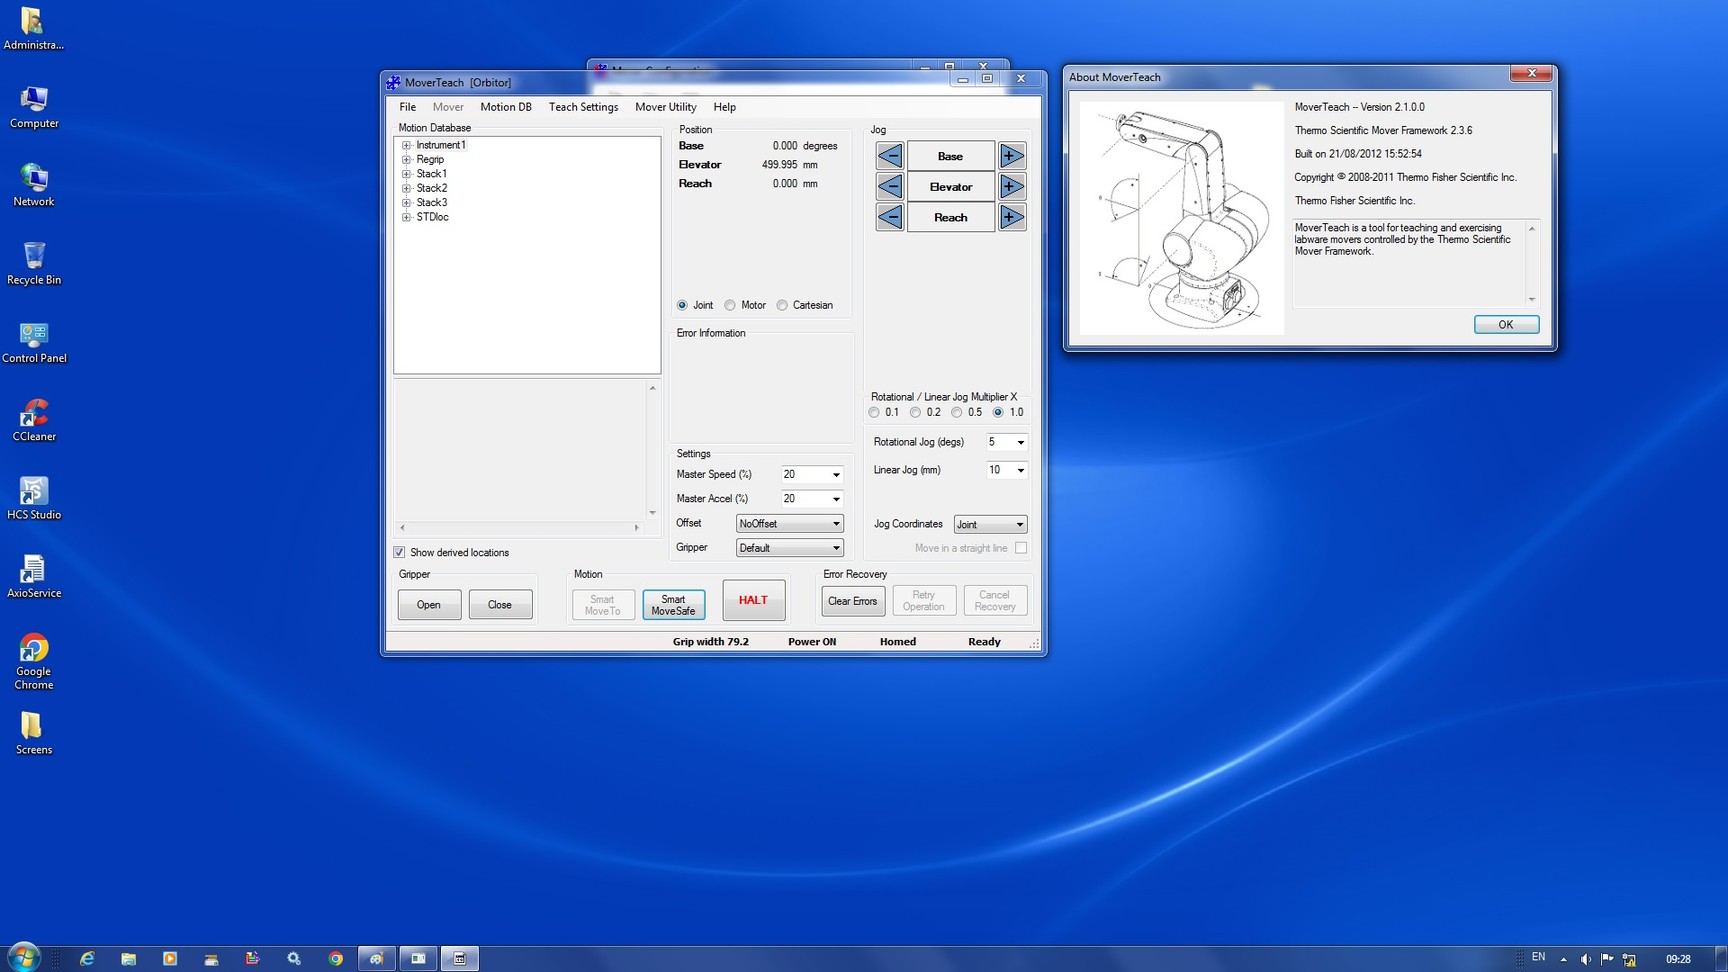Viewport: 1728px width, 972px height.
Task: Open the Master Speed dropdown
Action: click(835, 474)
